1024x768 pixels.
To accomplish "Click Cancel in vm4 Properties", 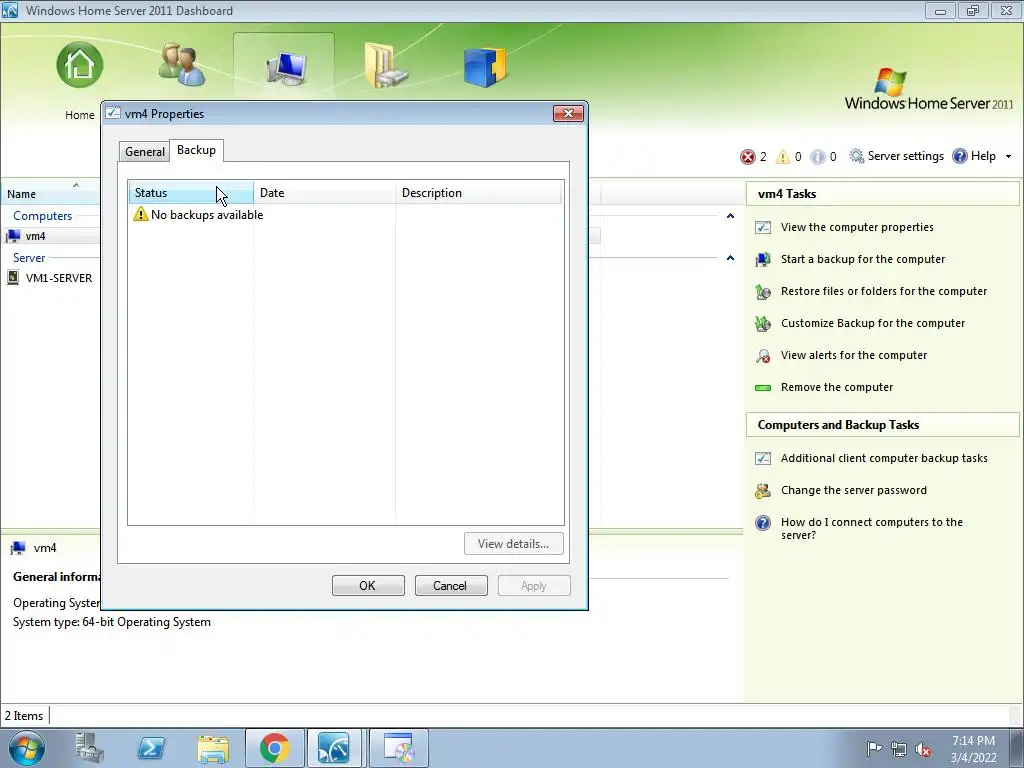I will click(x=451, y=586).
